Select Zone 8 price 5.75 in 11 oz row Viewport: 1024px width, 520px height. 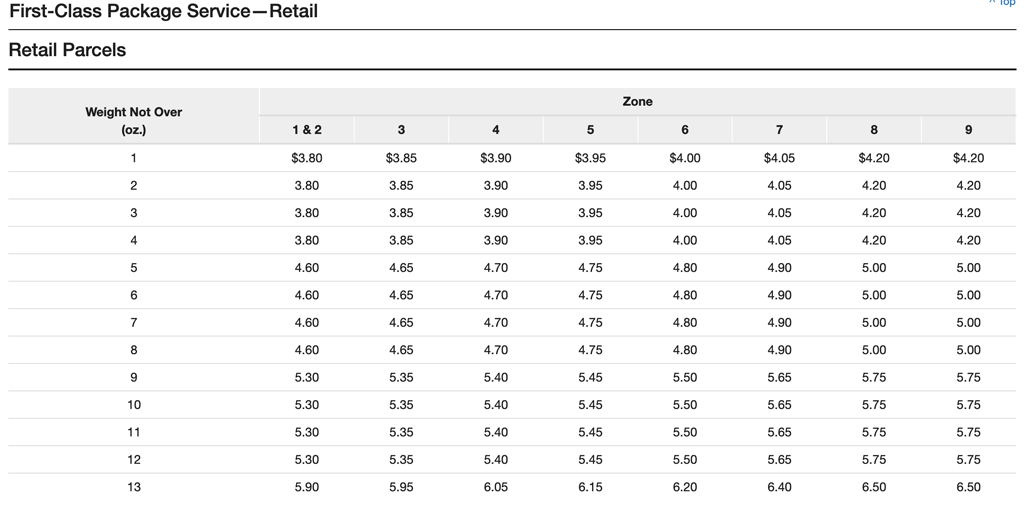tap(874, 432)
